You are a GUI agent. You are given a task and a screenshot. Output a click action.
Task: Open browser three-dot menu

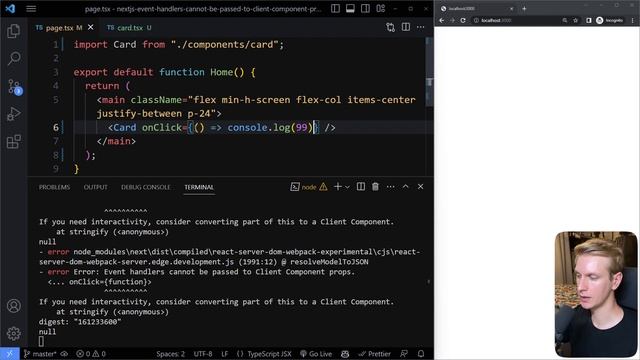coord(633,20)
